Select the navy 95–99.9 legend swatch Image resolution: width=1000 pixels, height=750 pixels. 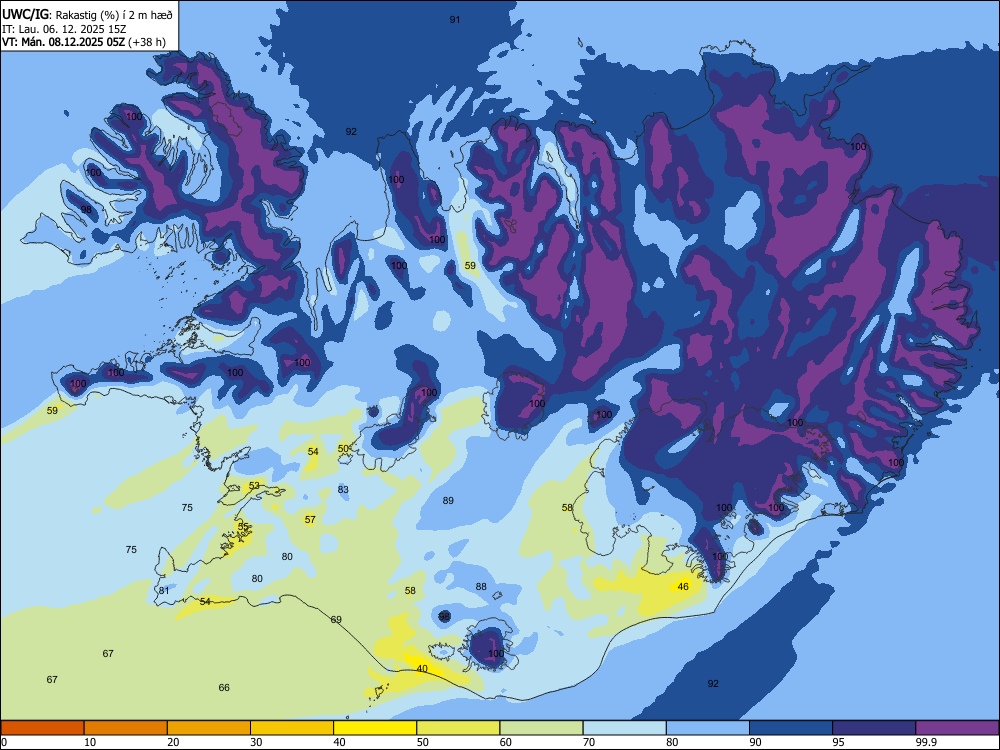click(874, 728)
